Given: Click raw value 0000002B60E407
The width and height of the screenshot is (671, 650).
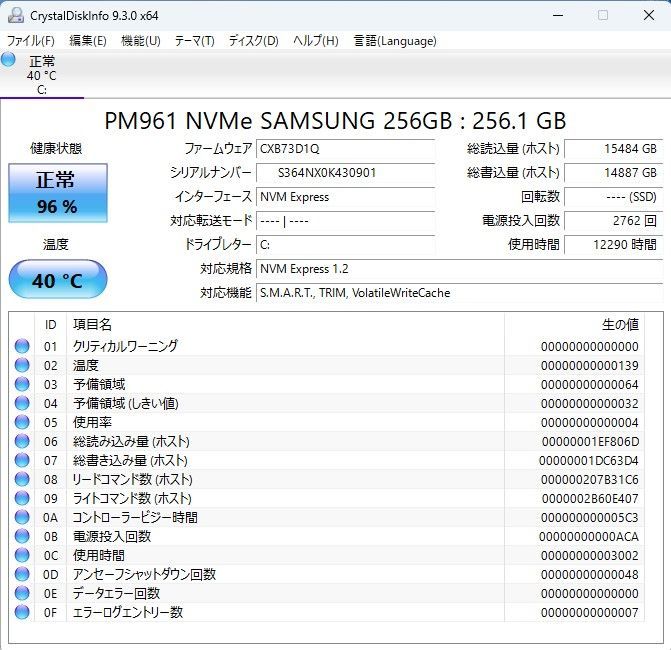Looking at the screenshot, I should click(x=590, y=499).
